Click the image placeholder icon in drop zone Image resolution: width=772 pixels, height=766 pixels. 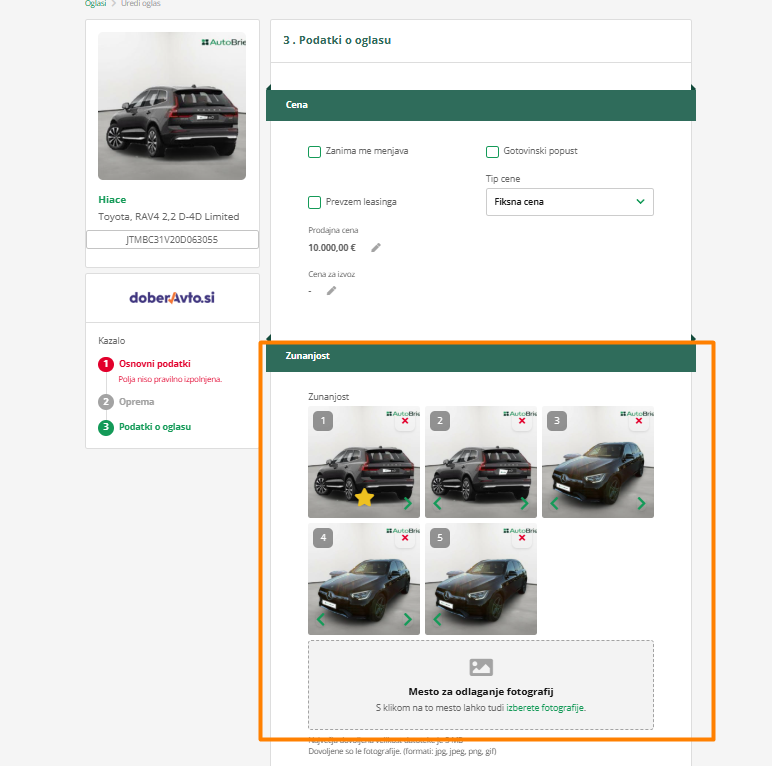point(481,667)
